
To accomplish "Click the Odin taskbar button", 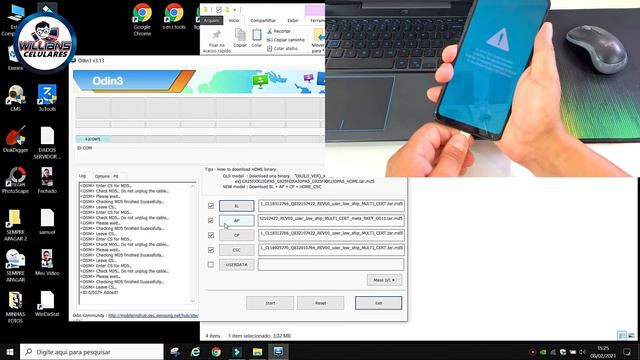I will tap(278, 351).
